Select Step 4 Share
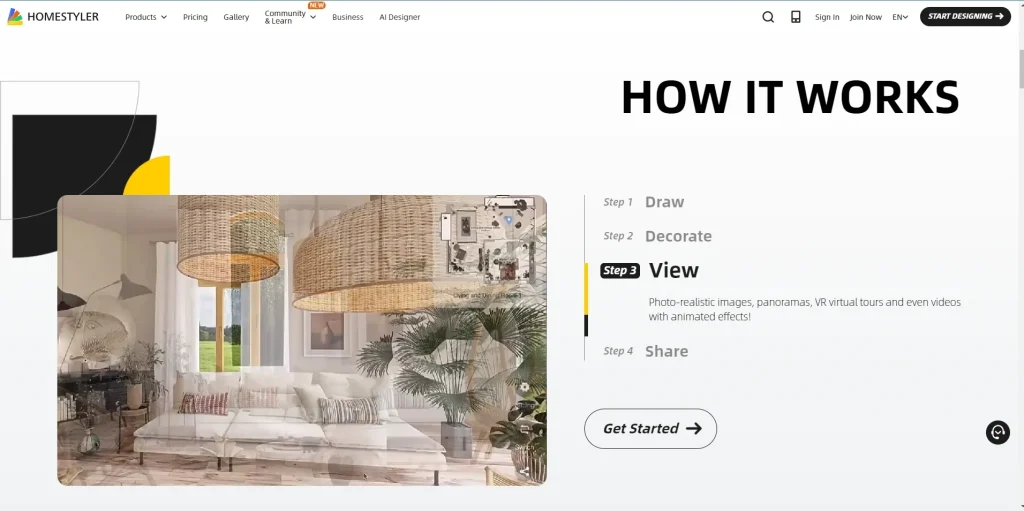 click(645, 351)
